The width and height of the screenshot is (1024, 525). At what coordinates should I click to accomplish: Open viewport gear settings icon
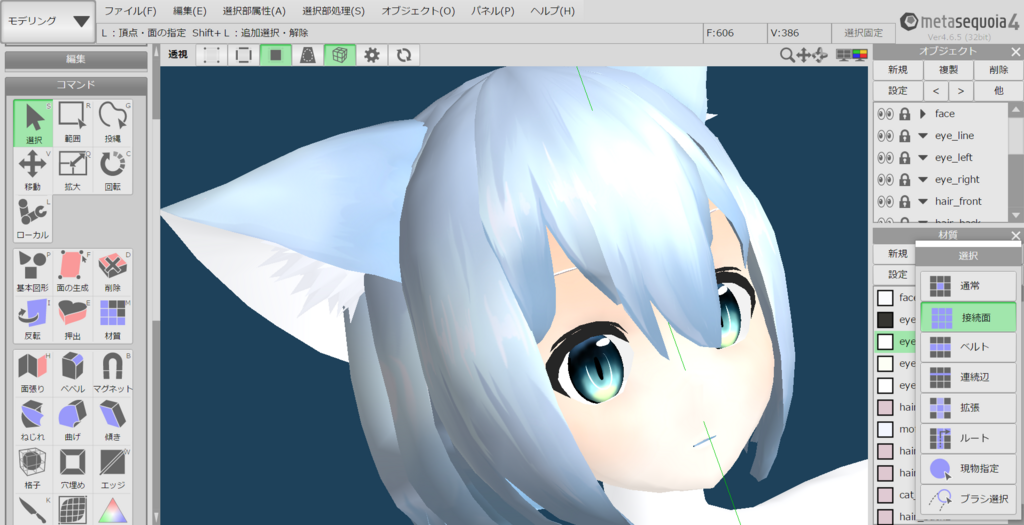tap(372, 56)
